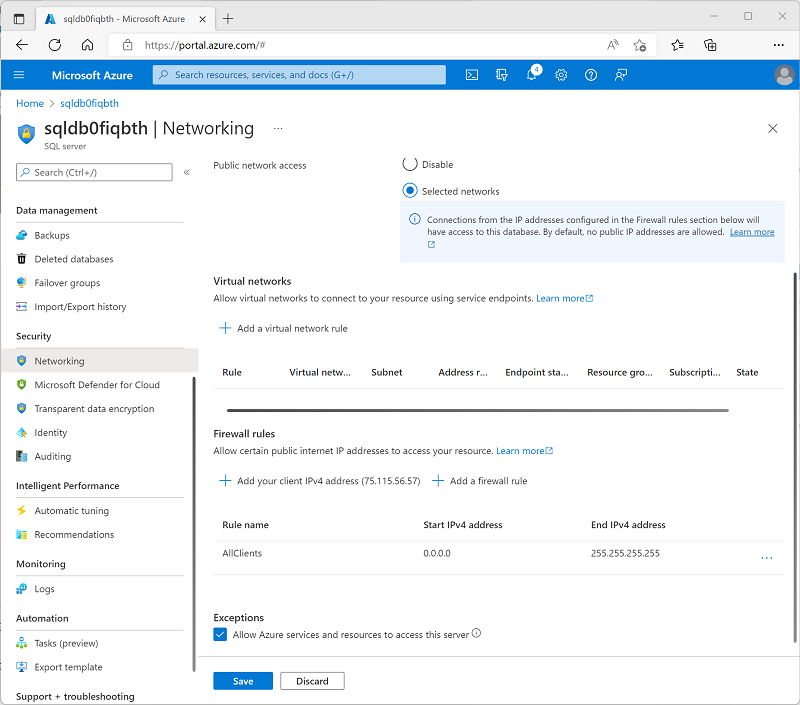The image size is (800, 705).
Task: Open Learn more link under Virtual networks
Action: pyautogui.click(x=564, y=298)
